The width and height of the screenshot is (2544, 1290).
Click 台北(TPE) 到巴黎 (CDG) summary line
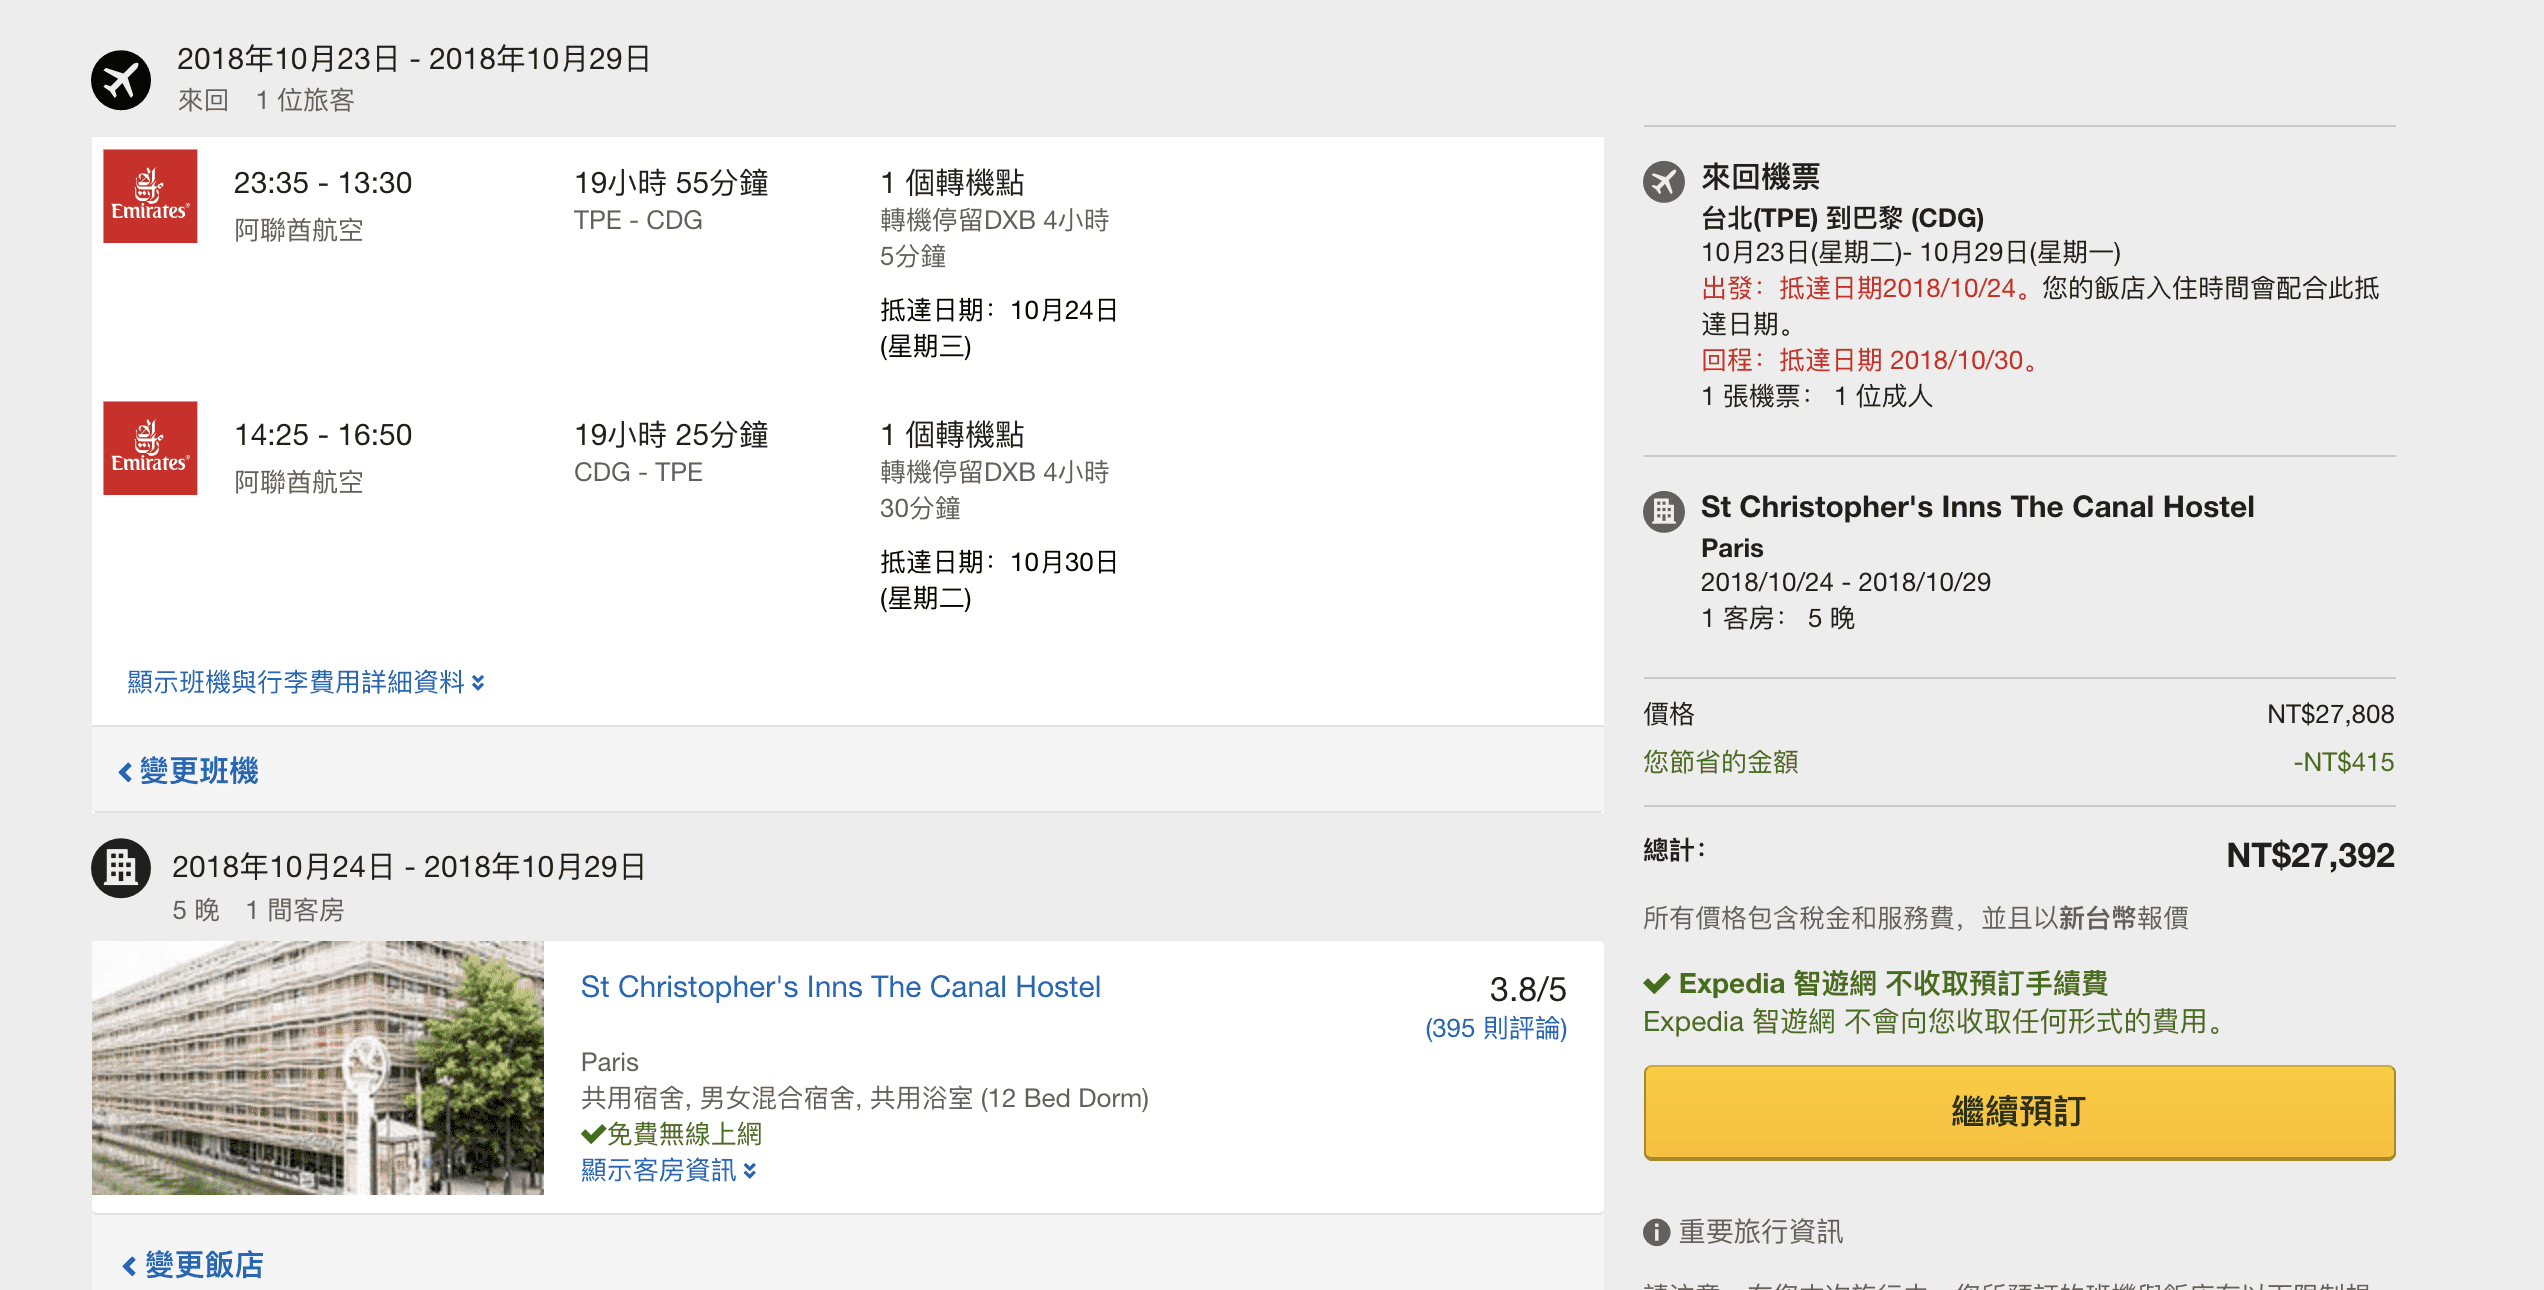click(1842, 218)
